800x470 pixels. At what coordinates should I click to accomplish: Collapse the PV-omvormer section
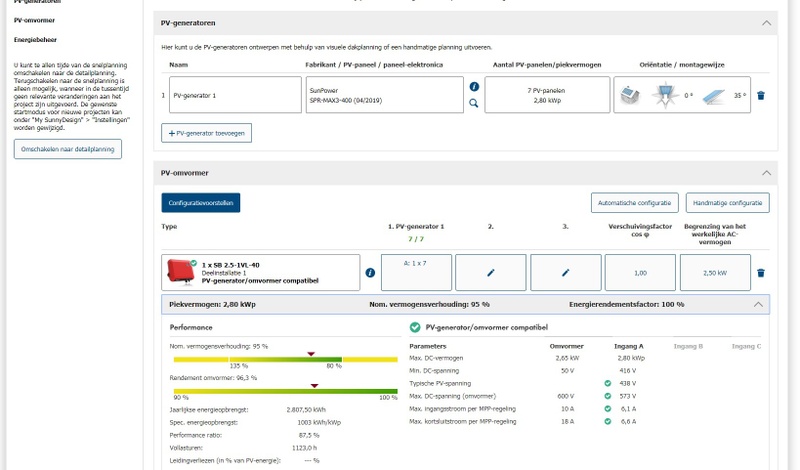pos(766,173)
